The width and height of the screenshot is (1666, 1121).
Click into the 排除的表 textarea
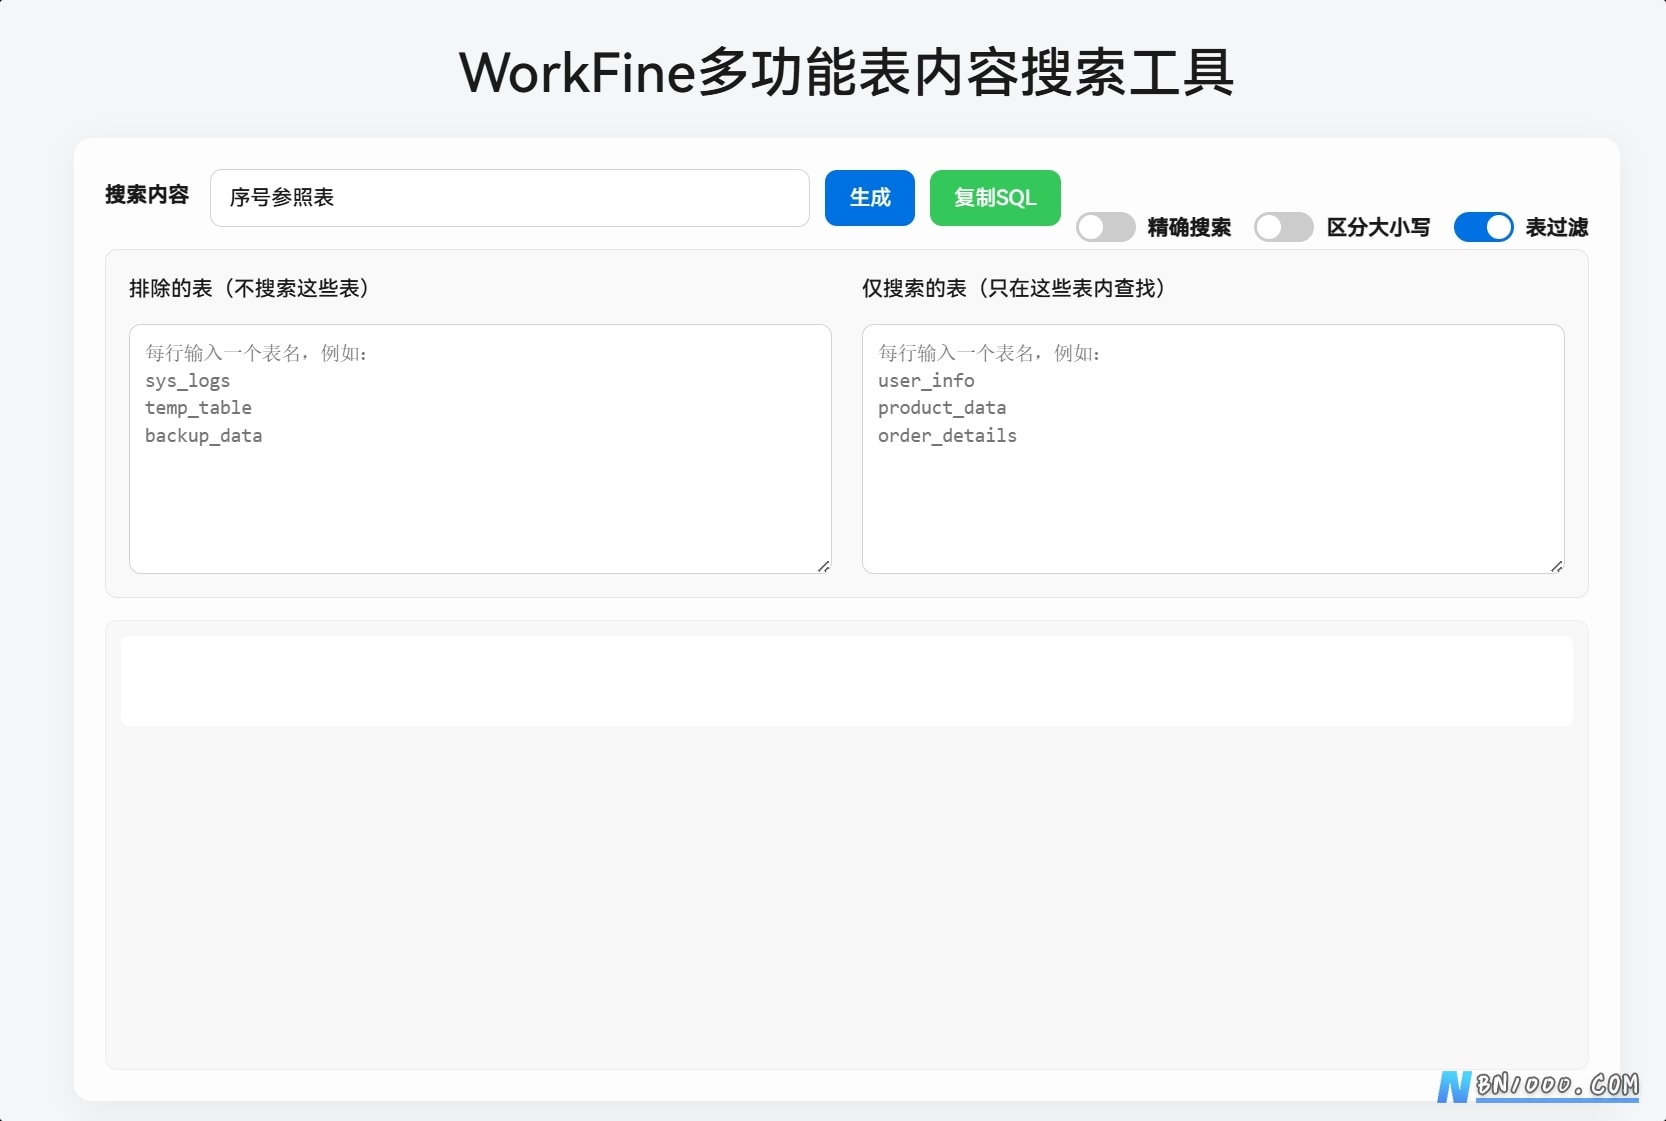[x=480, y=449]
